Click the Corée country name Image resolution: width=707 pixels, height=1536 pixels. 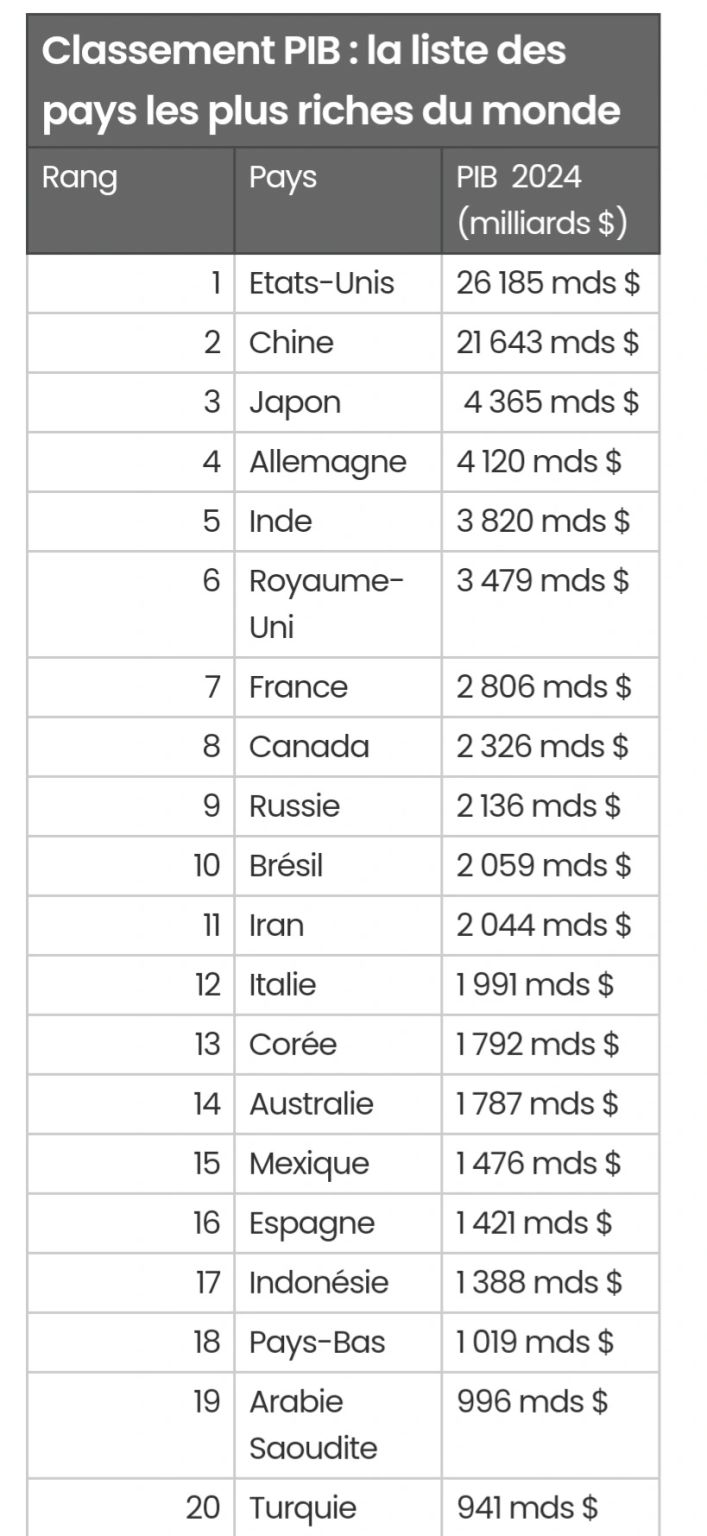click(293, 1045)
